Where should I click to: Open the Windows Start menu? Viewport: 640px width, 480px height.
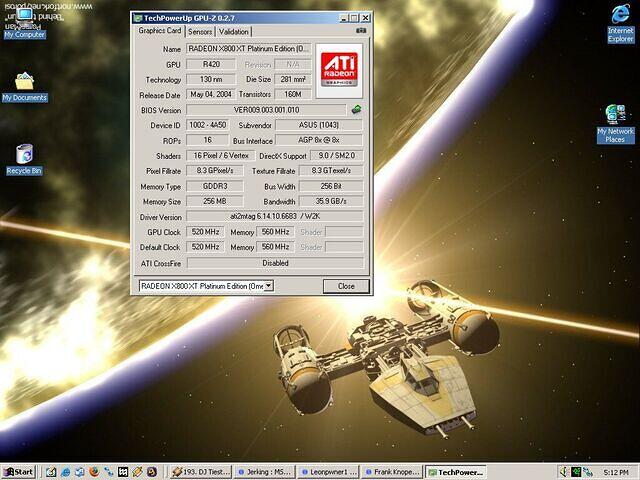tap(19, 471)
